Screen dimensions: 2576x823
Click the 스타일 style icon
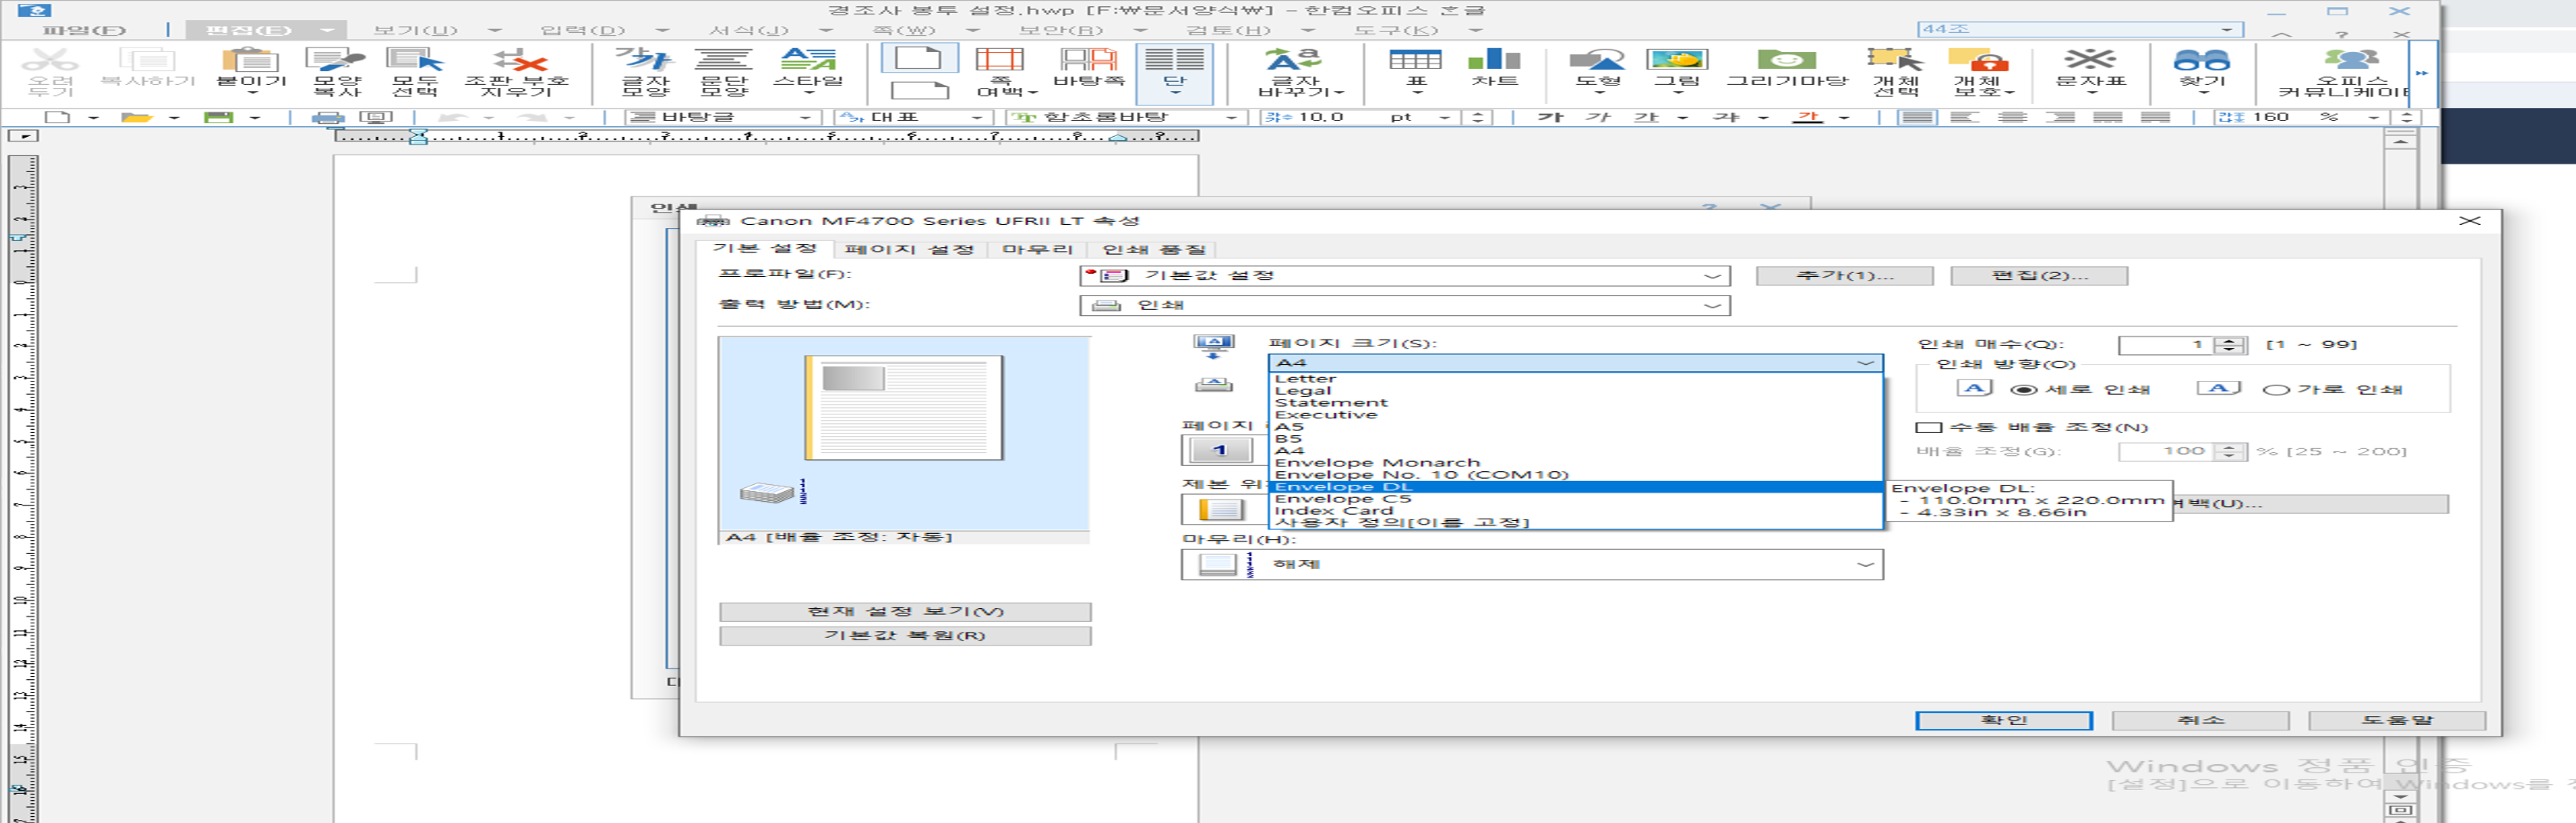point(809,60)
